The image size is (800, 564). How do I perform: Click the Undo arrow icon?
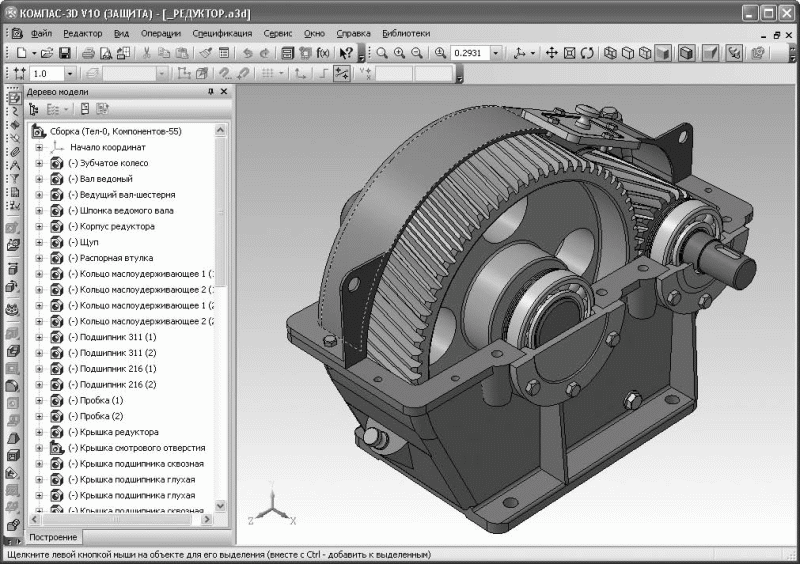click(246, 52)
